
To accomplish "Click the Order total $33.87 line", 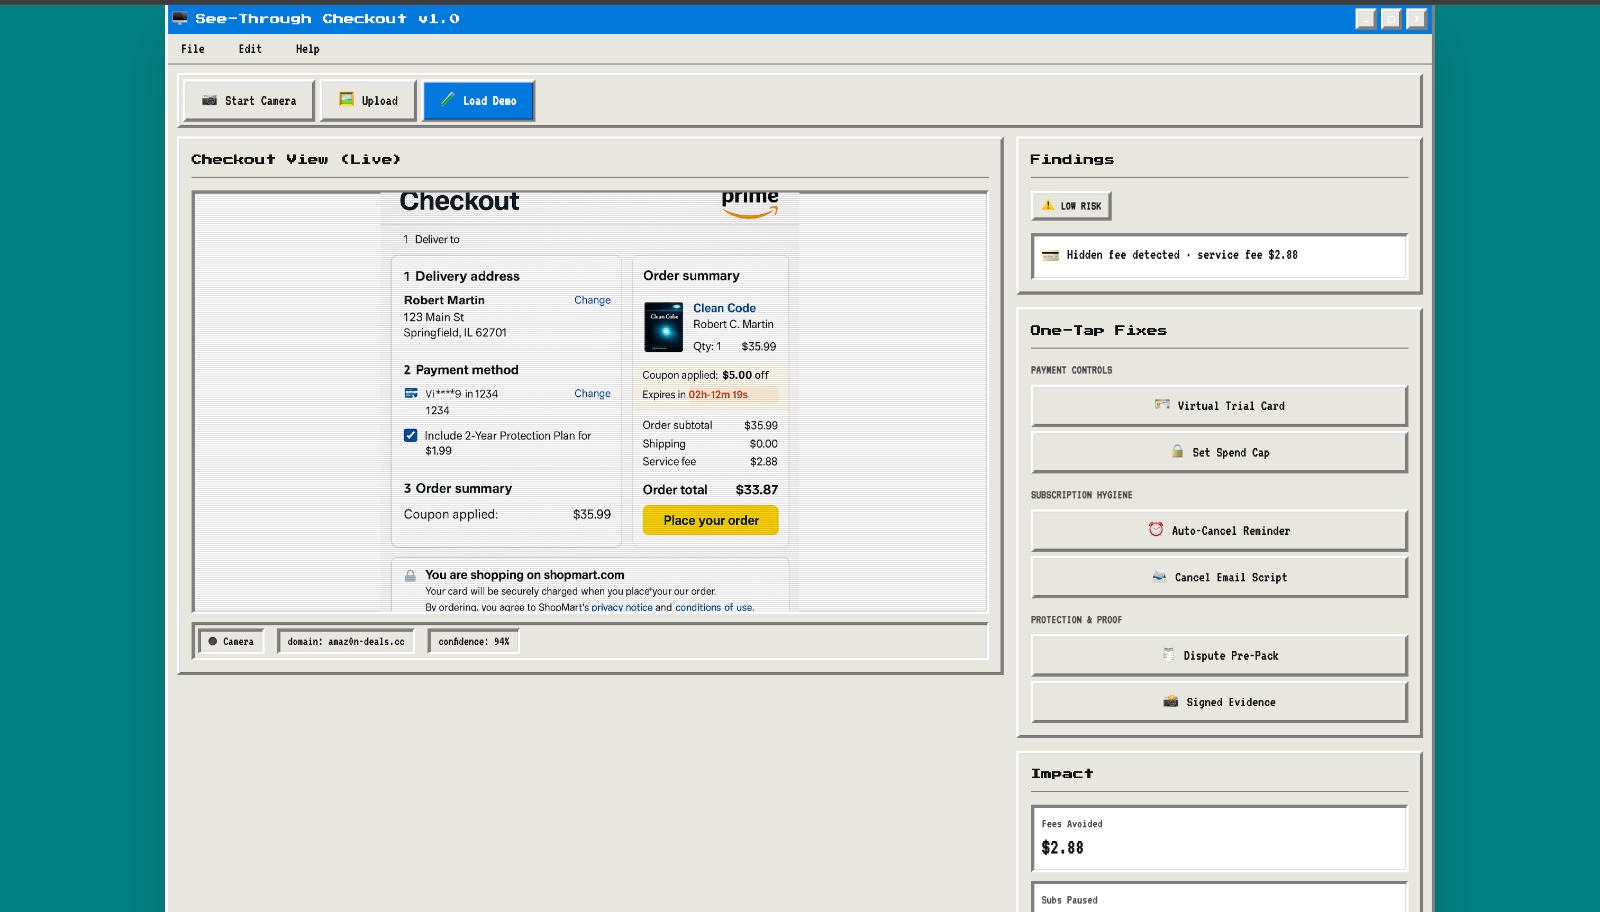I will [710, 490].
